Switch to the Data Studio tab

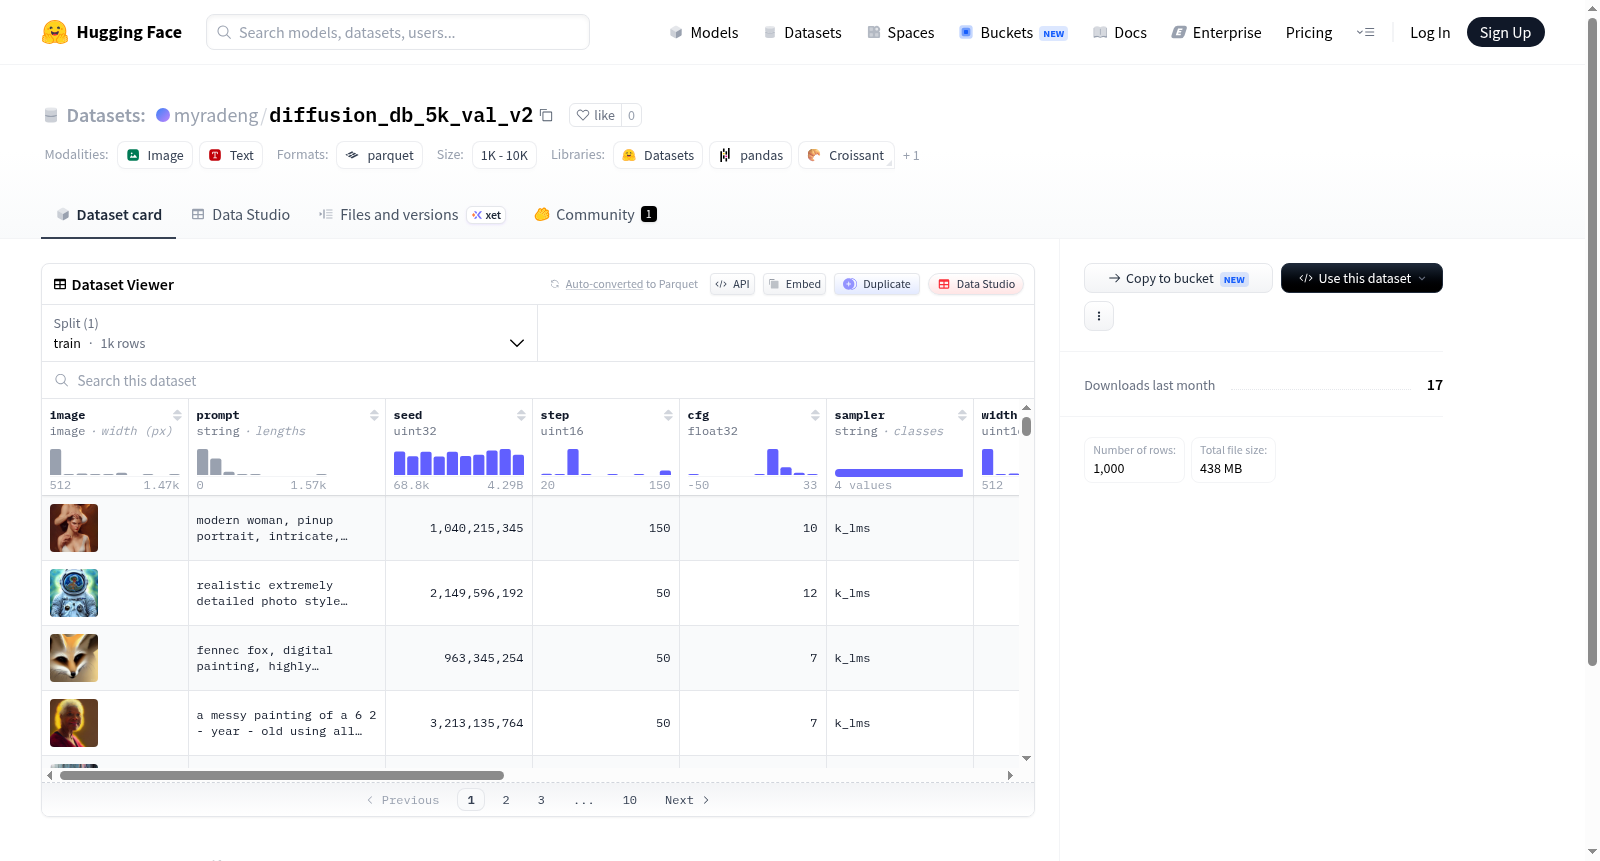pyautogui.click(x=240, y=214)
